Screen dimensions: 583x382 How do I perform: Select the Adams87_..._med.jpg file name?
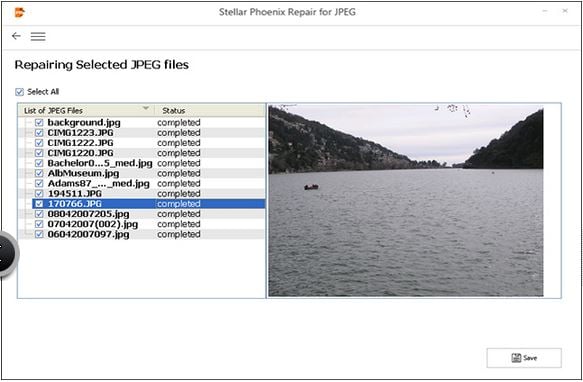pos(99,183)
